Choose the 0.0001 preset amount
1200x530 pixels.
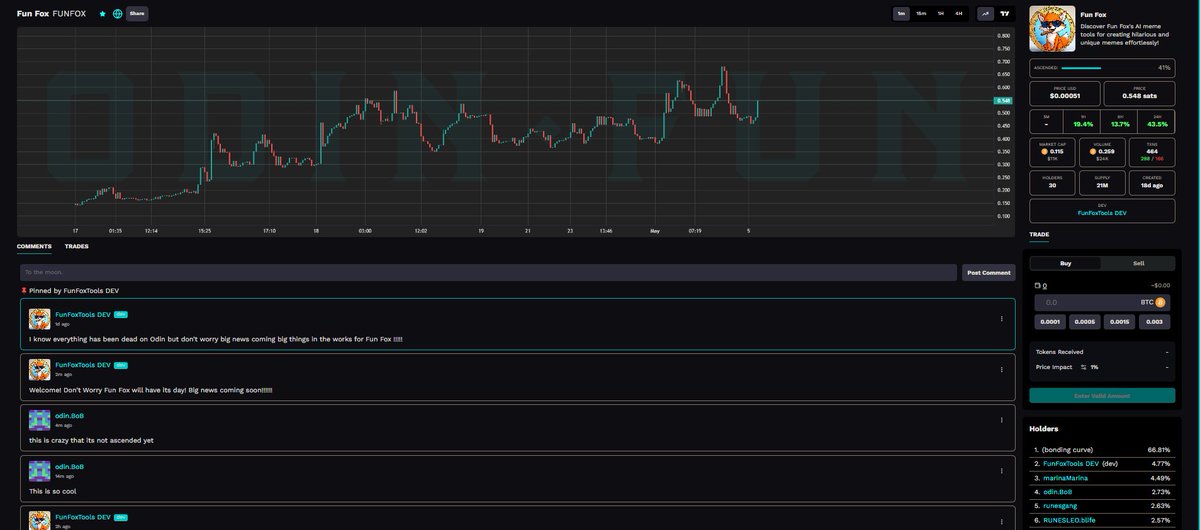pos(1049,322)
